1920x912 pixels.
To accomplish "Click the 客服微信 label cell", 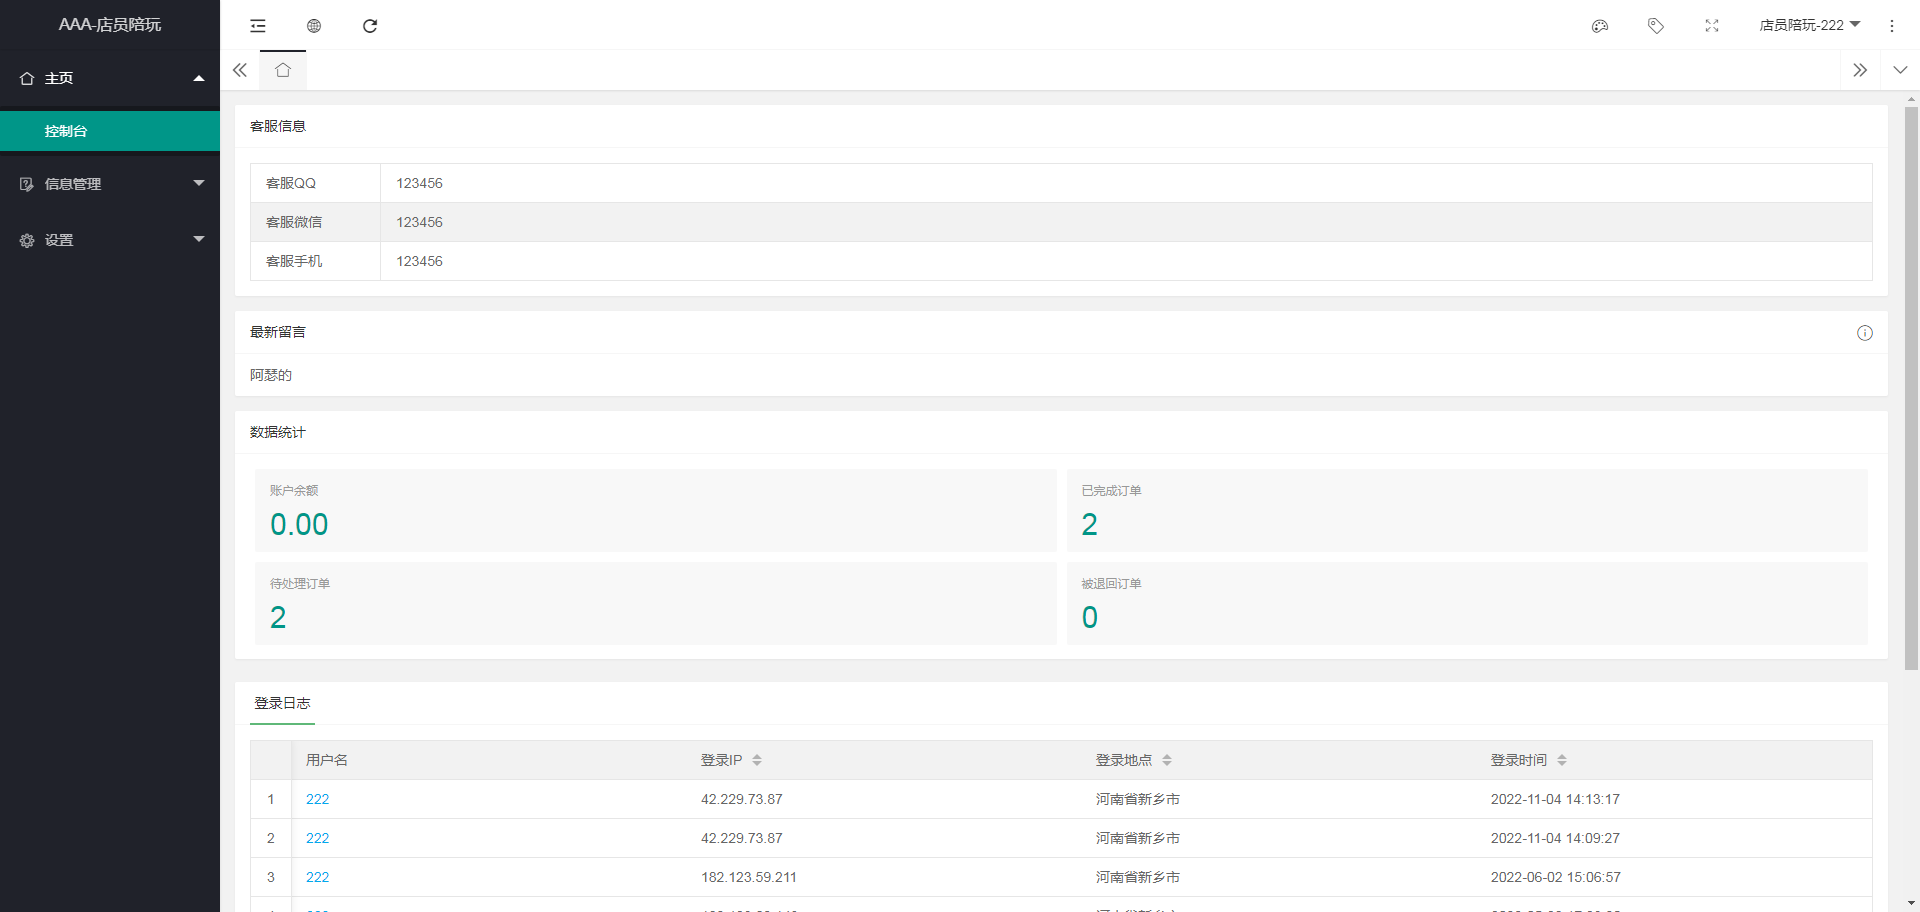I will point(315,222).
